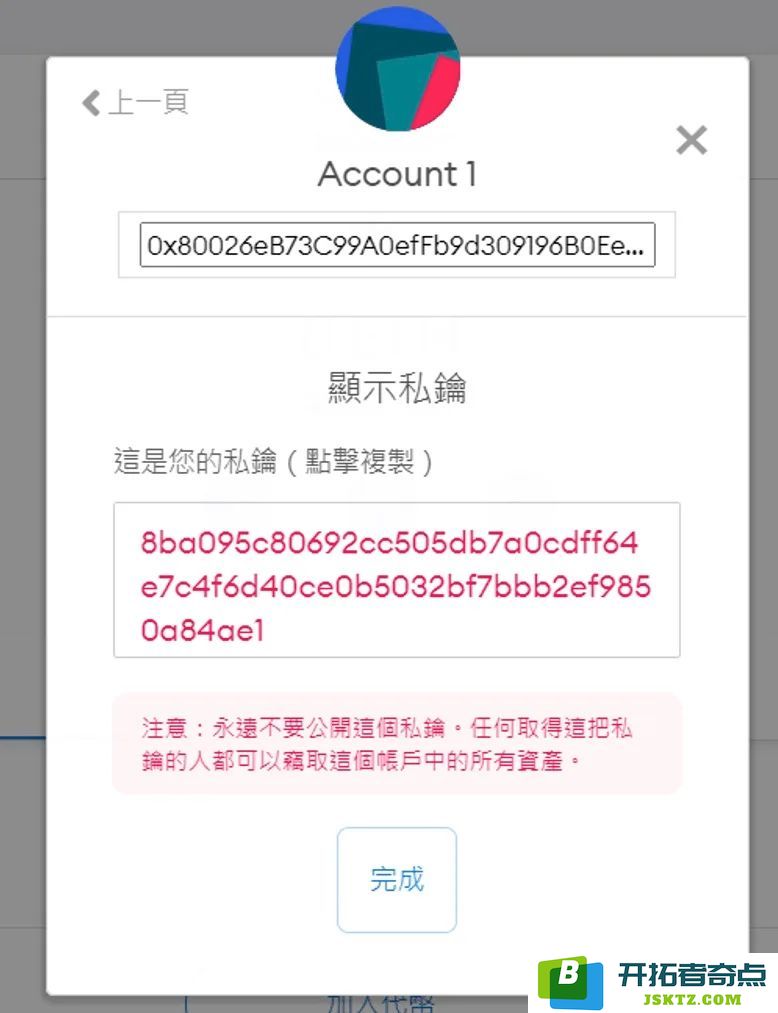The width and height of the screenshot is (778, 1013).
Task: Click the partially hidden 加入代幣 link
Action: [x=381, y=1003]
